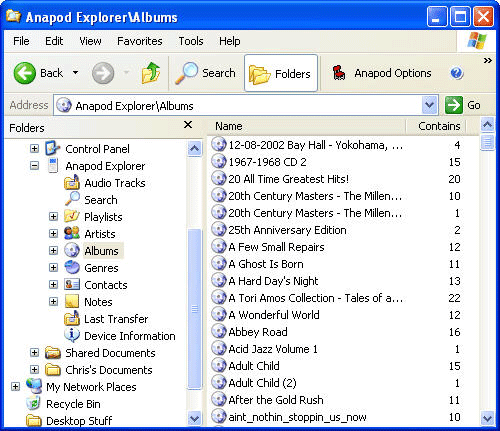Close the Folders pane
The image size is (500, 431).
(x=188, y=125)
